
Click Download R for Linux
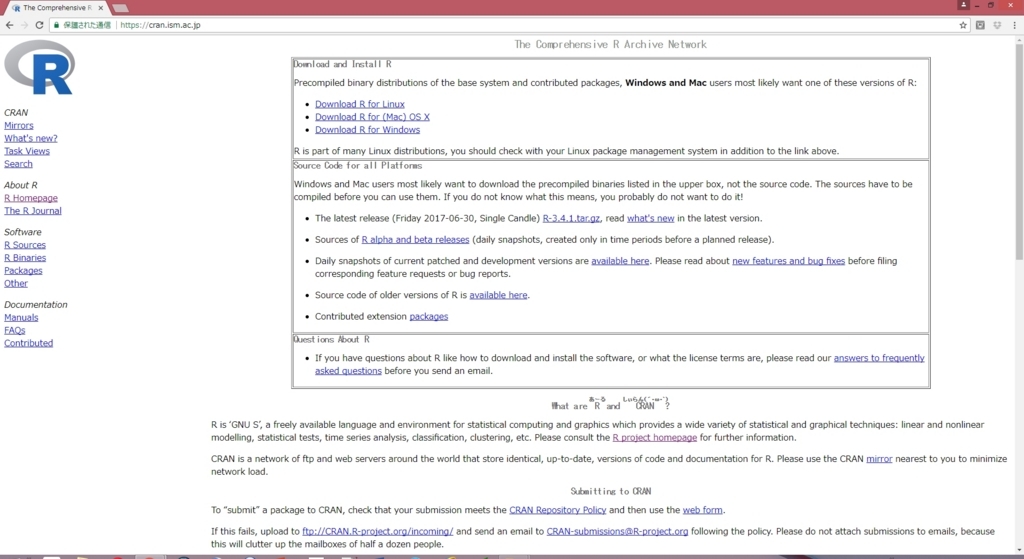click(360, 104)
